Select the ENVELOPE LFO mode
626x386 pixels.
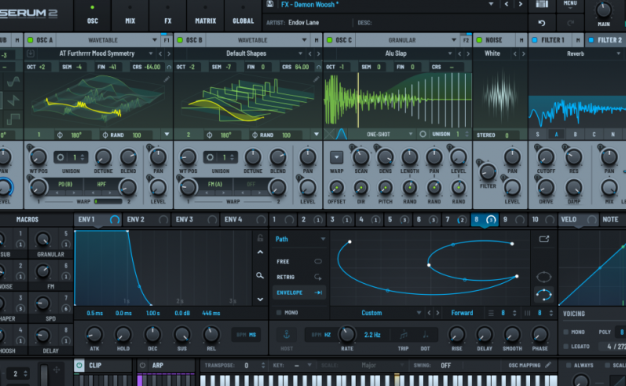299,293
